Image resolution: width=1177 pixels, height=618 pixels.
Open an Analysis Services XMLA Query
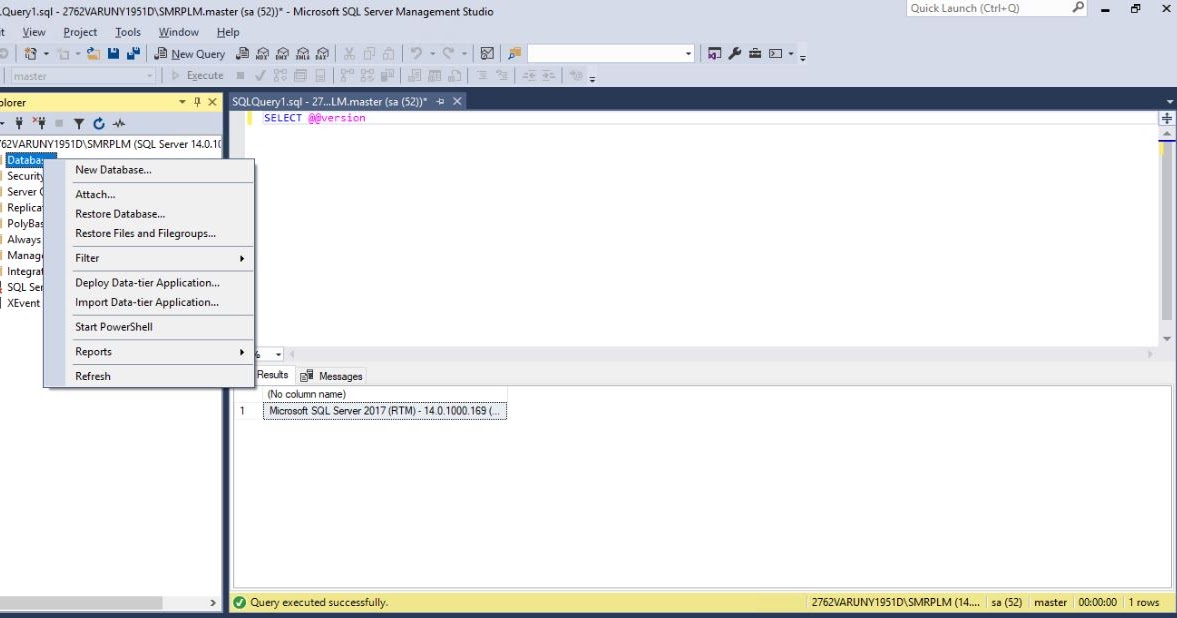pos(303,54)
